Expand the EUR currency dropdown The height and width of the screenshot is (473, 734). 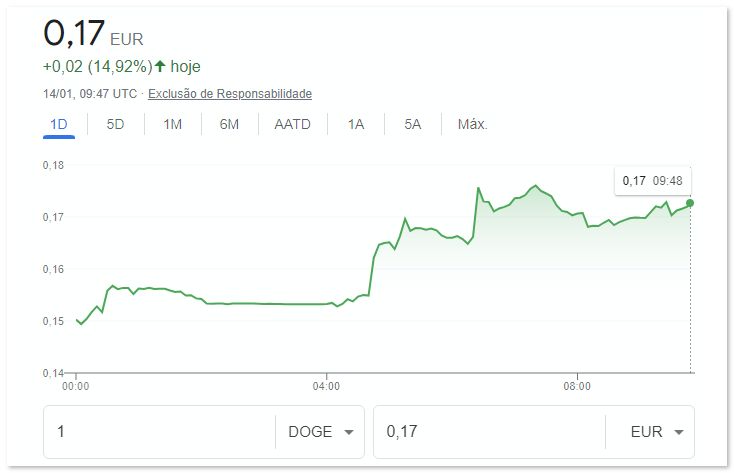point(650,432)
